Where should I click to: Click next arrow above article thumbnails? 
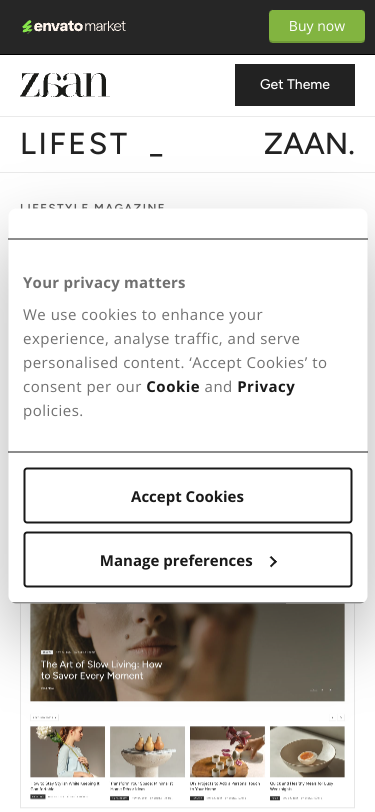341,718
